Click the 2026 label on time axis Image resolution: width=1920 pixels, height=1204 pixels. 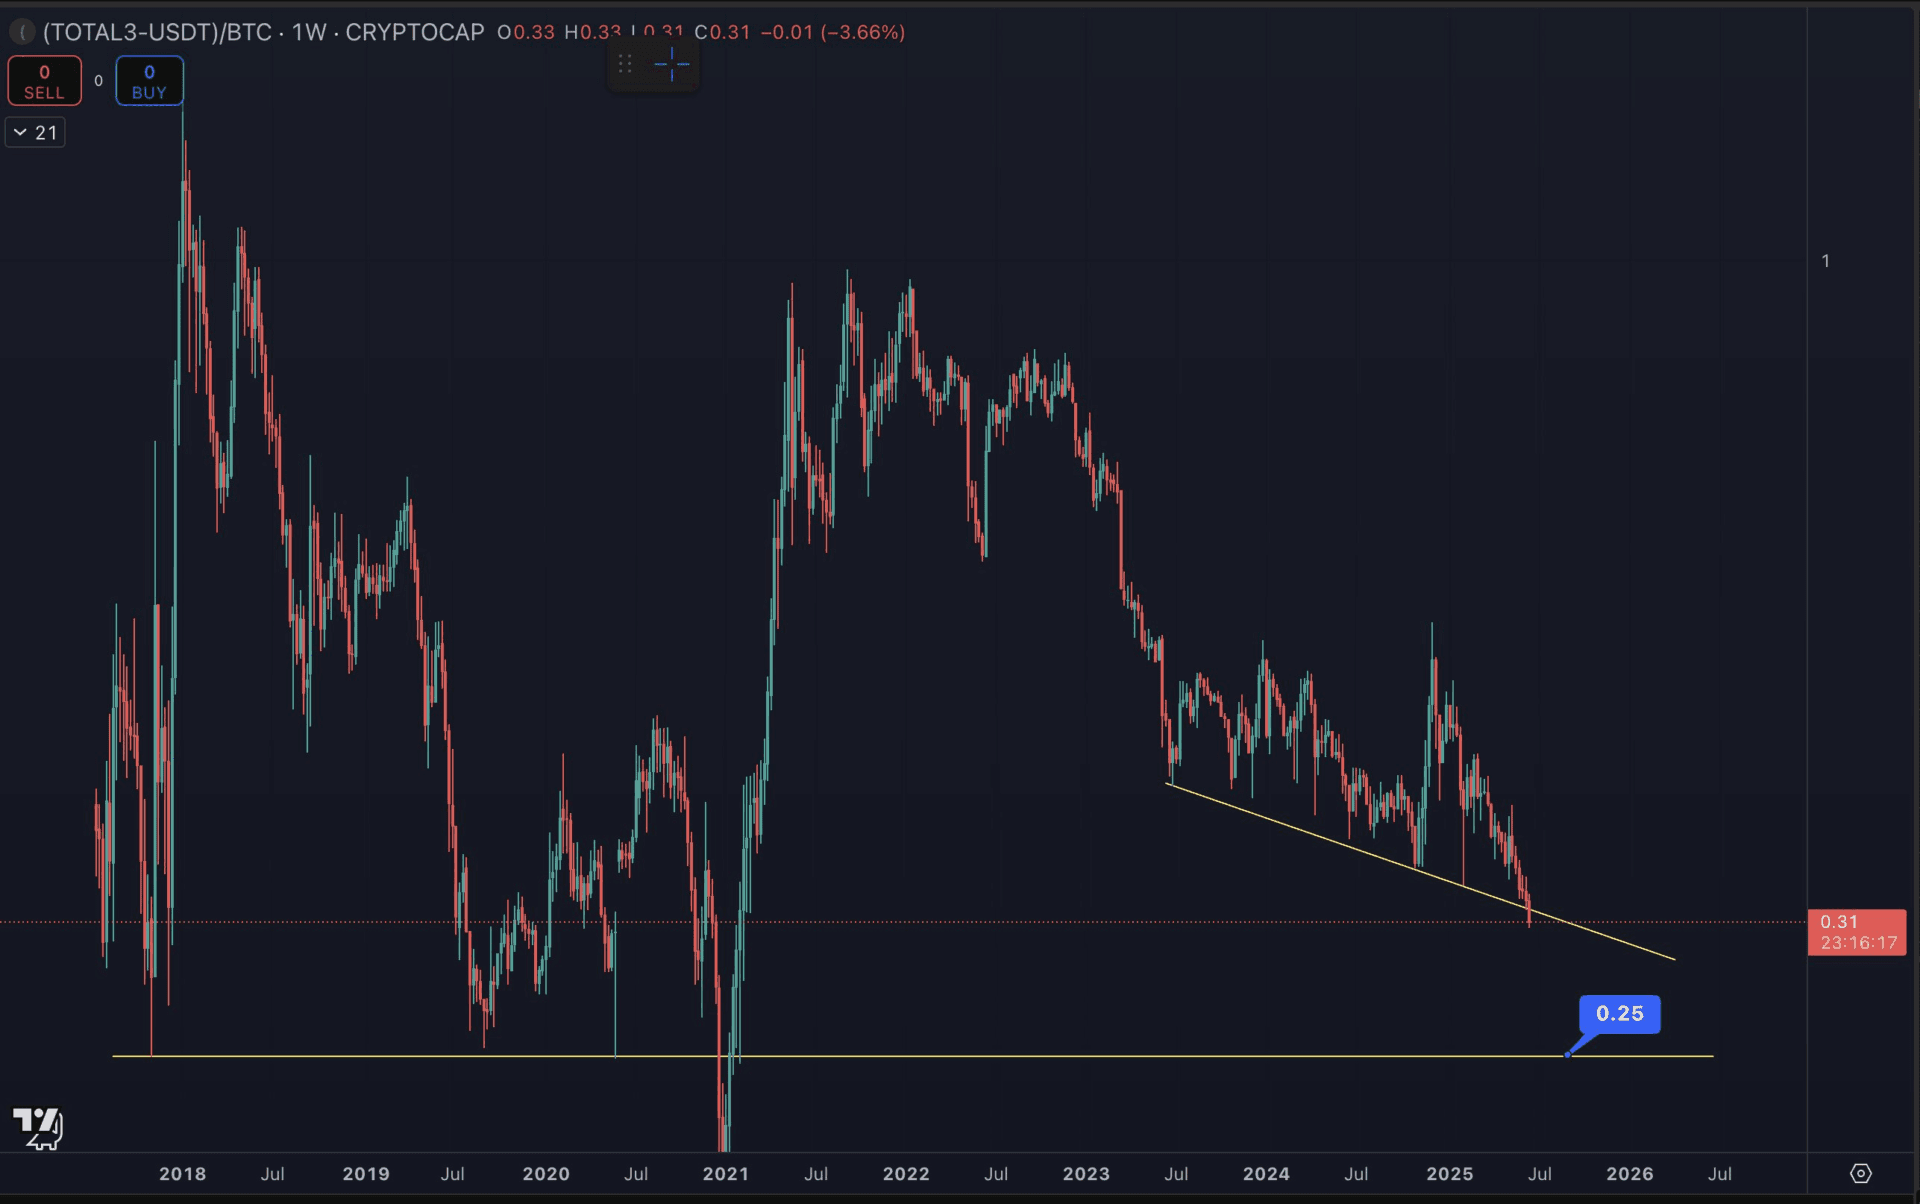(1629, 1174)
